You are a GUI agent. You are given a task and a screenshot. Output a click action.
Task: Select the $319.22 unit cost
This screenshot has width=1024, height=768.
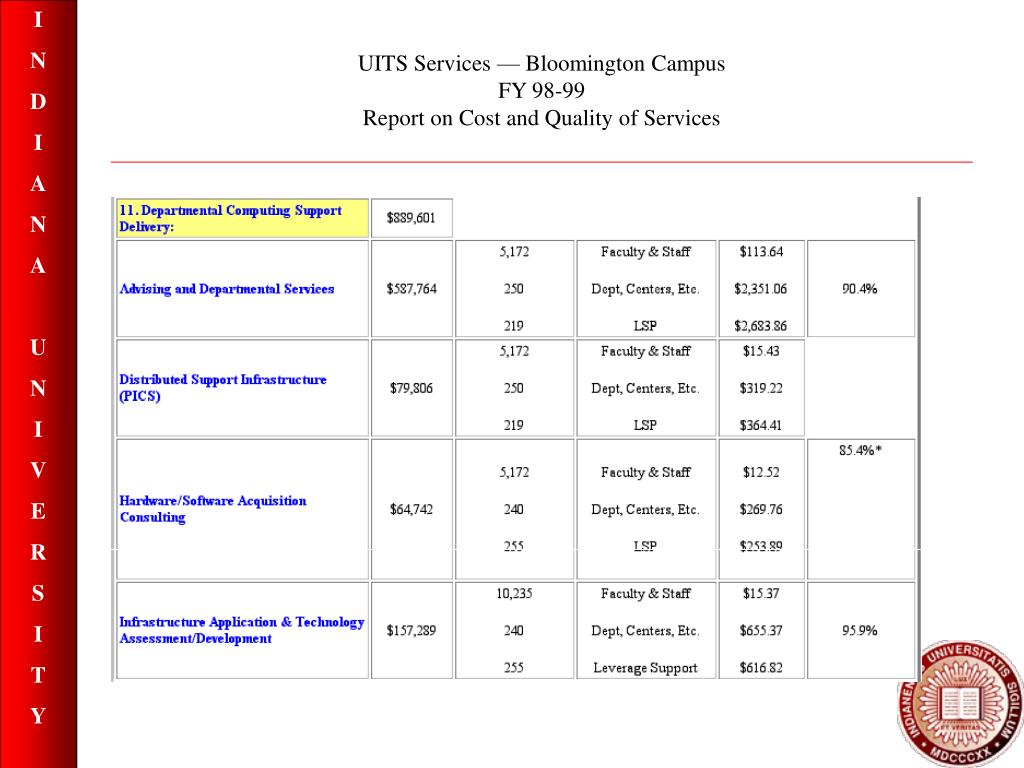761,388
